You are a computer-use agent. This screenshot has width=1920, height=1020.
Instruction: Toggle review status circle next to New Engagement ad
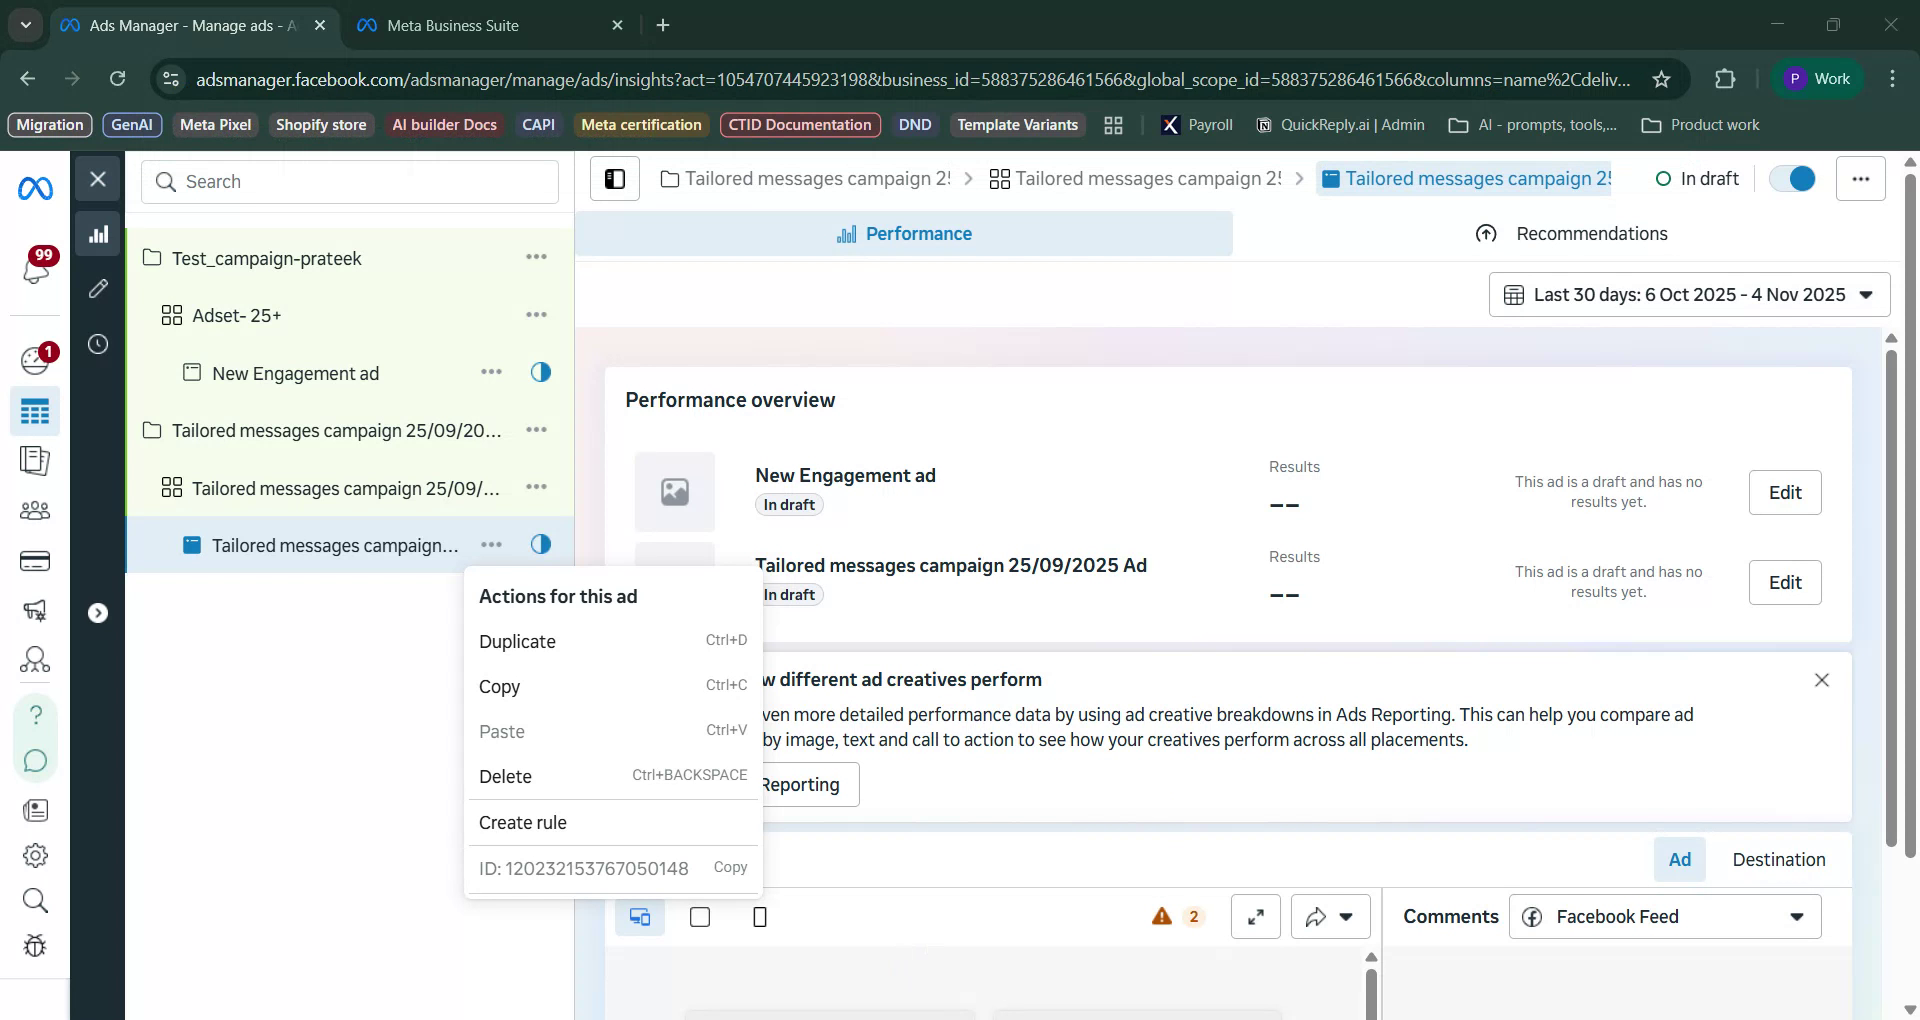point(541,372)
